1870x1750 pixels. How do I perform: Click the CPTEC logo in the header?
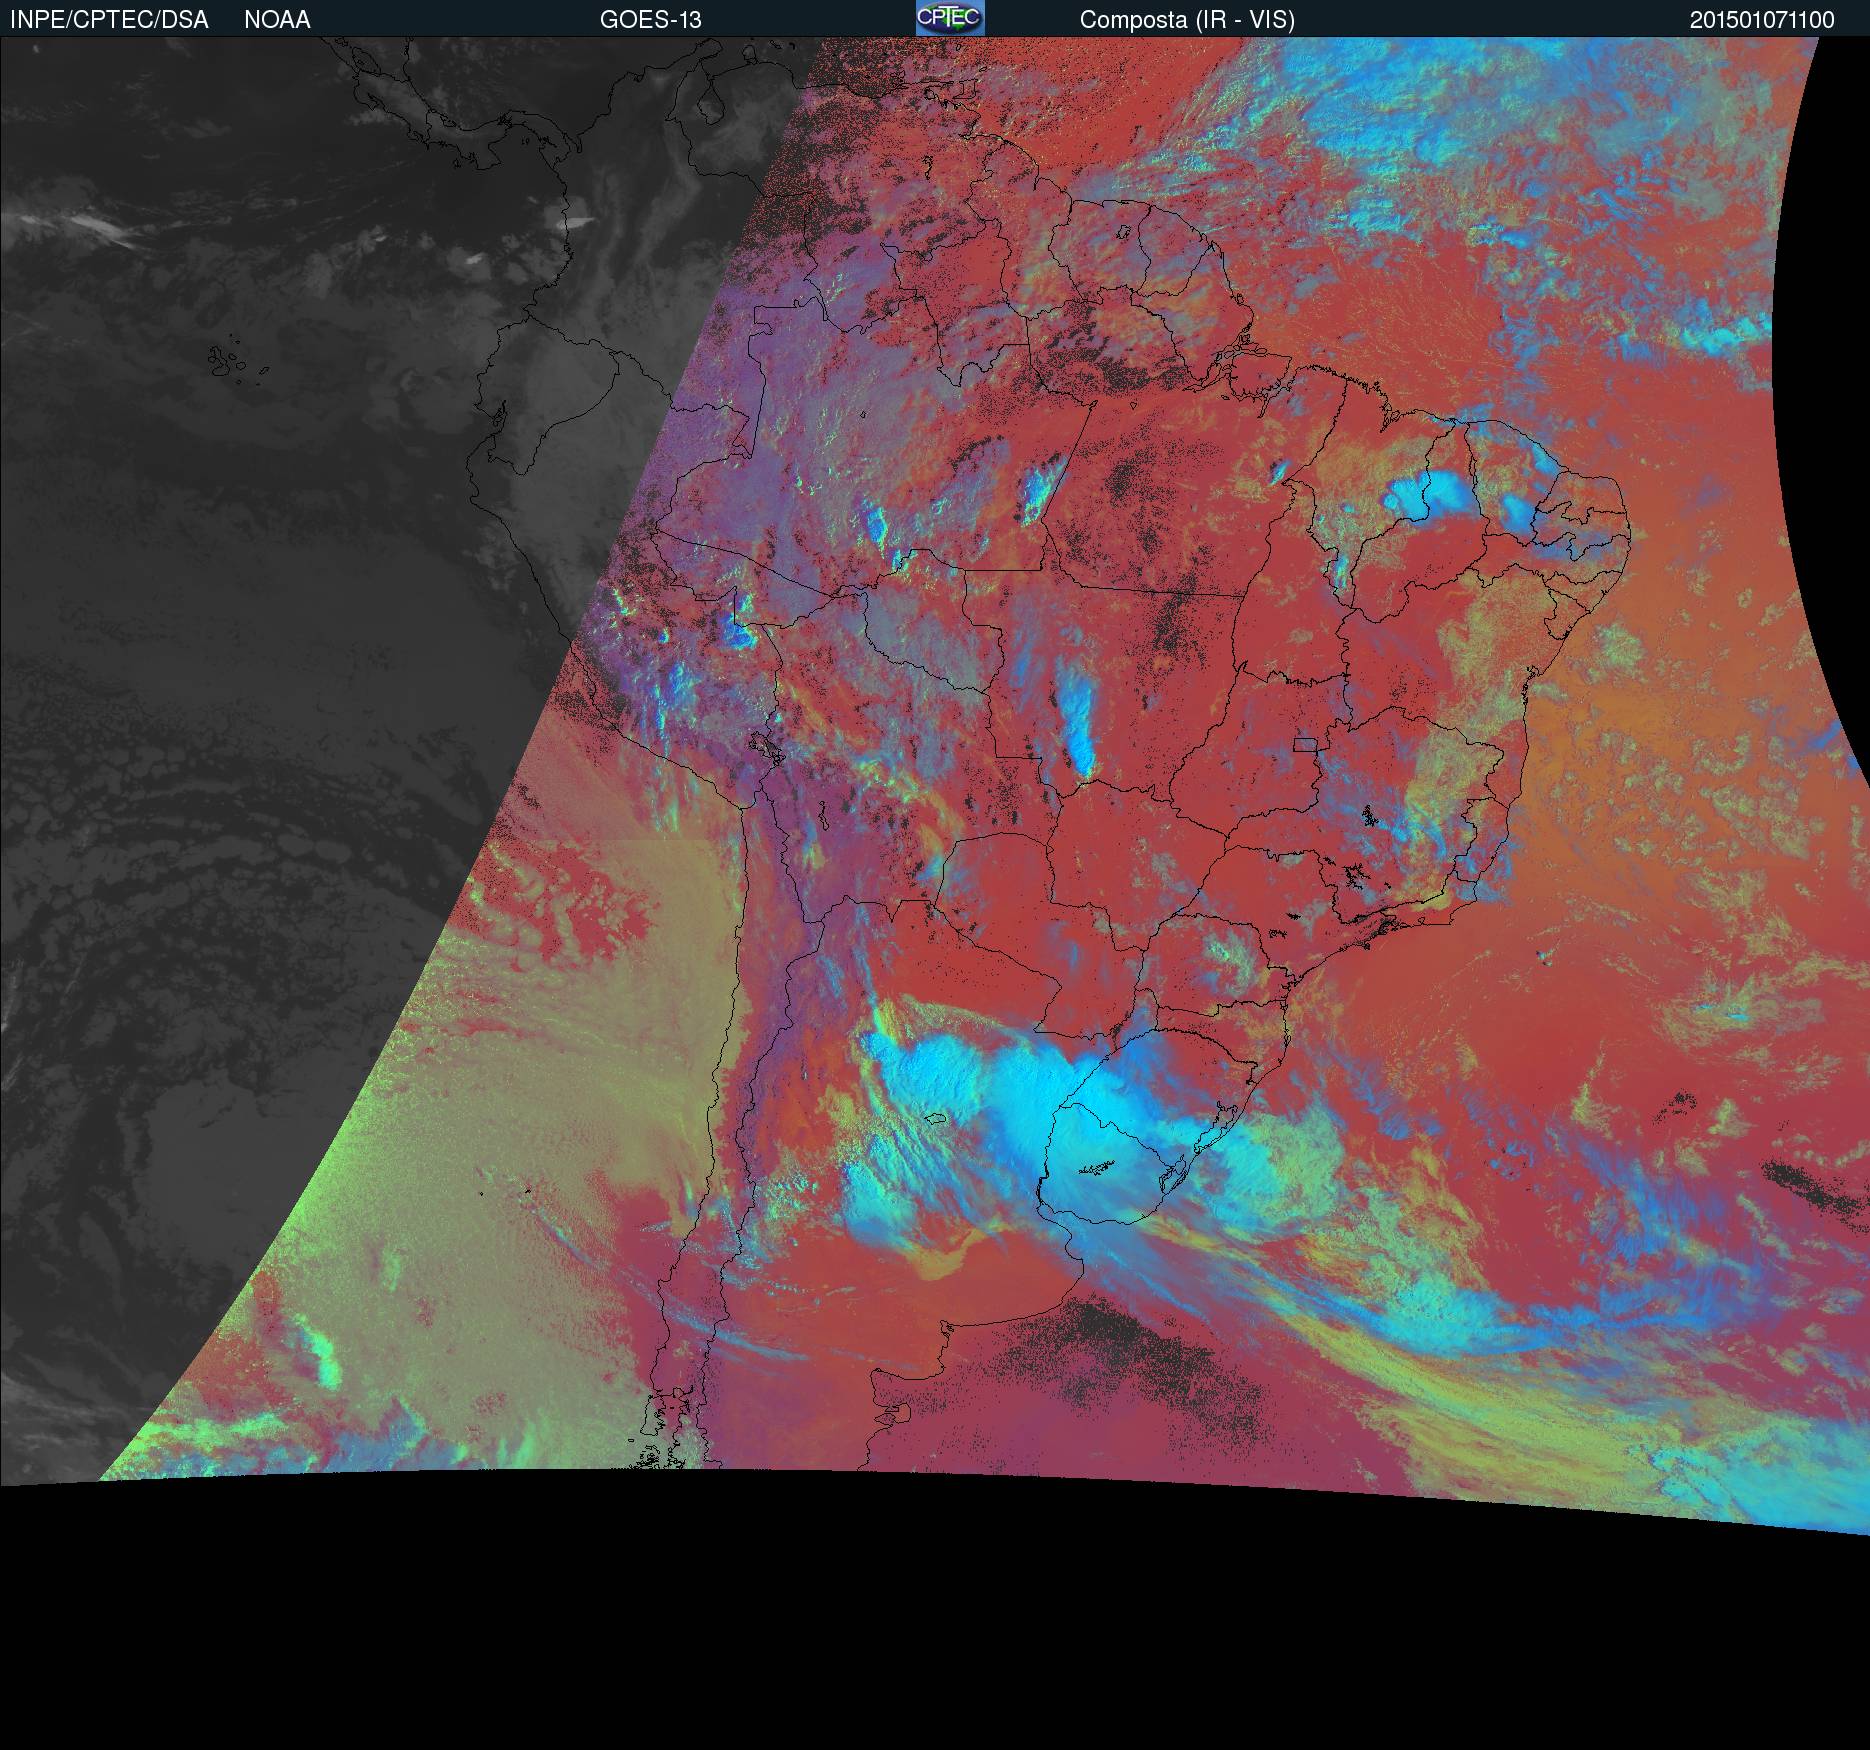click(949, 18)
